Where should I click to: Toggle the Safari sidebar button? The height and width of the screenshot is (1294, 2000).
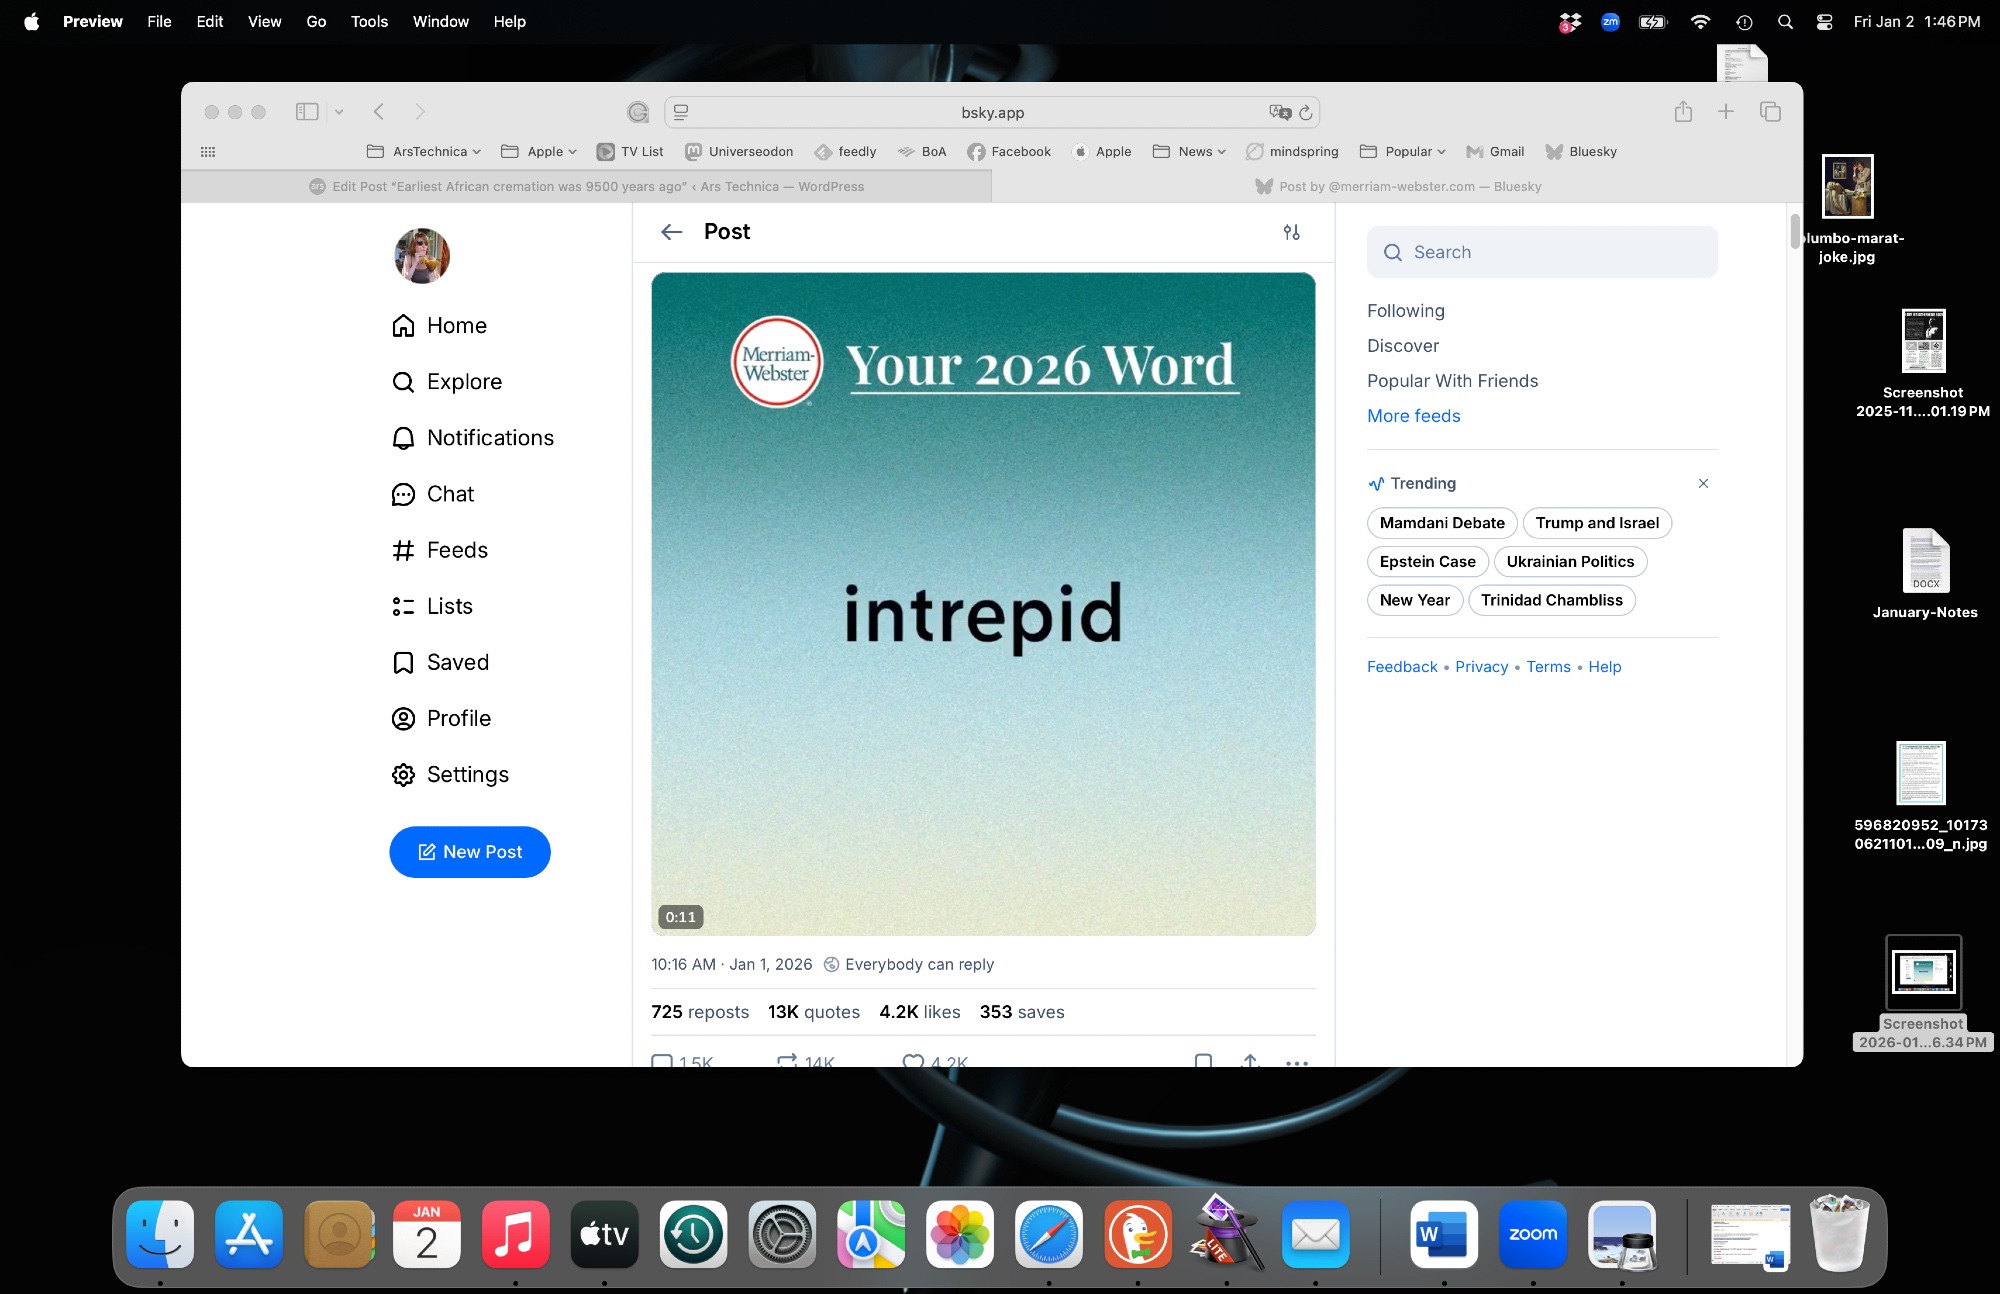click(x=307, y=112)
